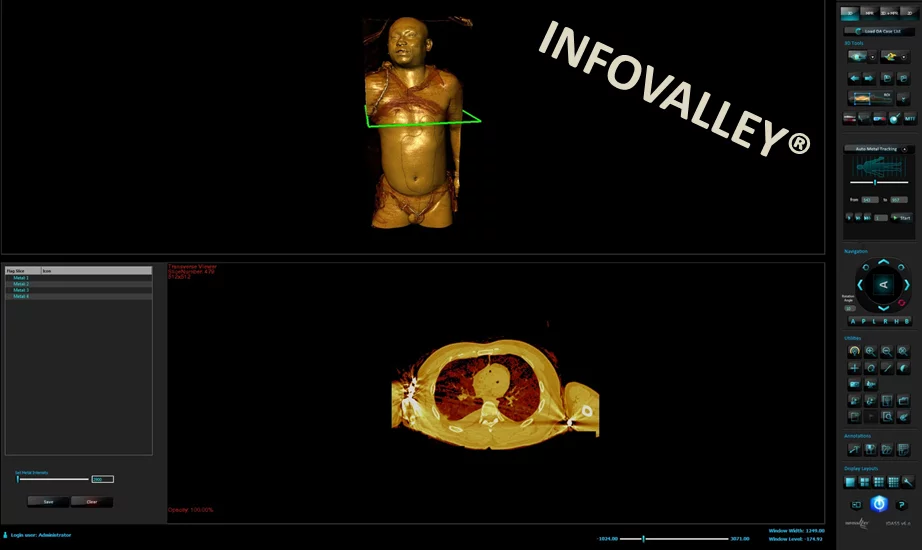This screenshot has width=922, height=550.
Task: Select the yellow-green 3D tool icon
Action: [890, 56]
